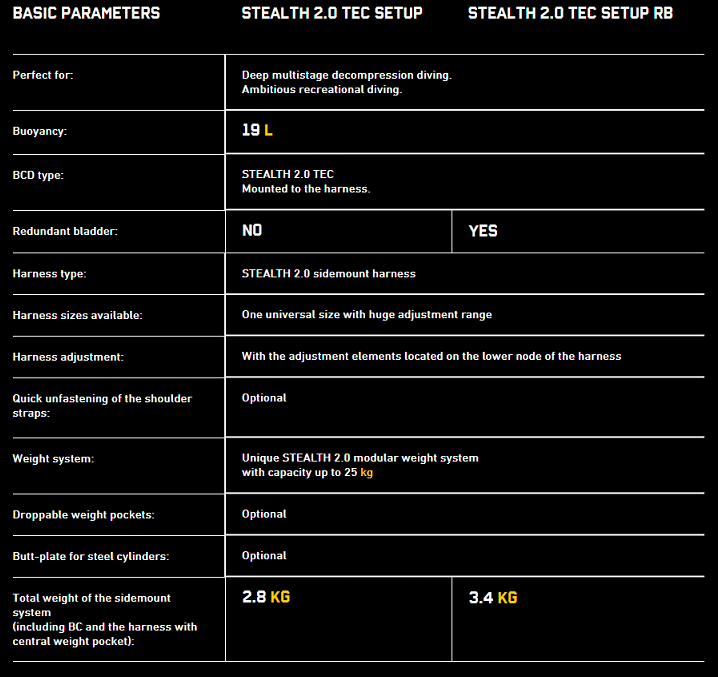Screen dimensions: 718x677
Task: Click the Buoyancy row label
Action: tap(40, 131)
